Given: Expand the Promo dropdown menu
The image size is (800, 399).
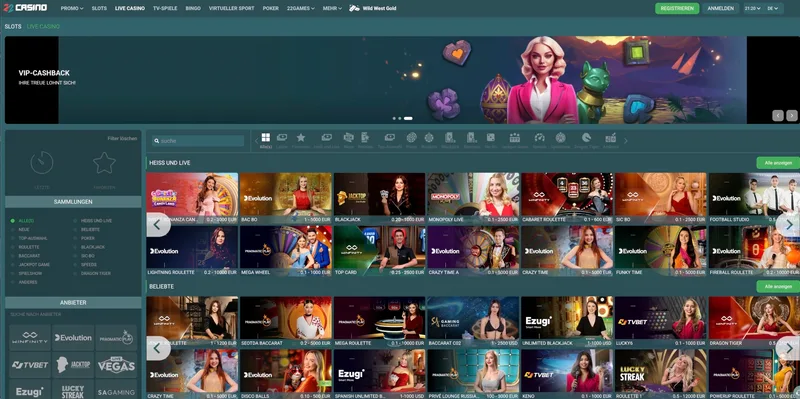Looking at the screenshot, I should [x=72, y=8].
